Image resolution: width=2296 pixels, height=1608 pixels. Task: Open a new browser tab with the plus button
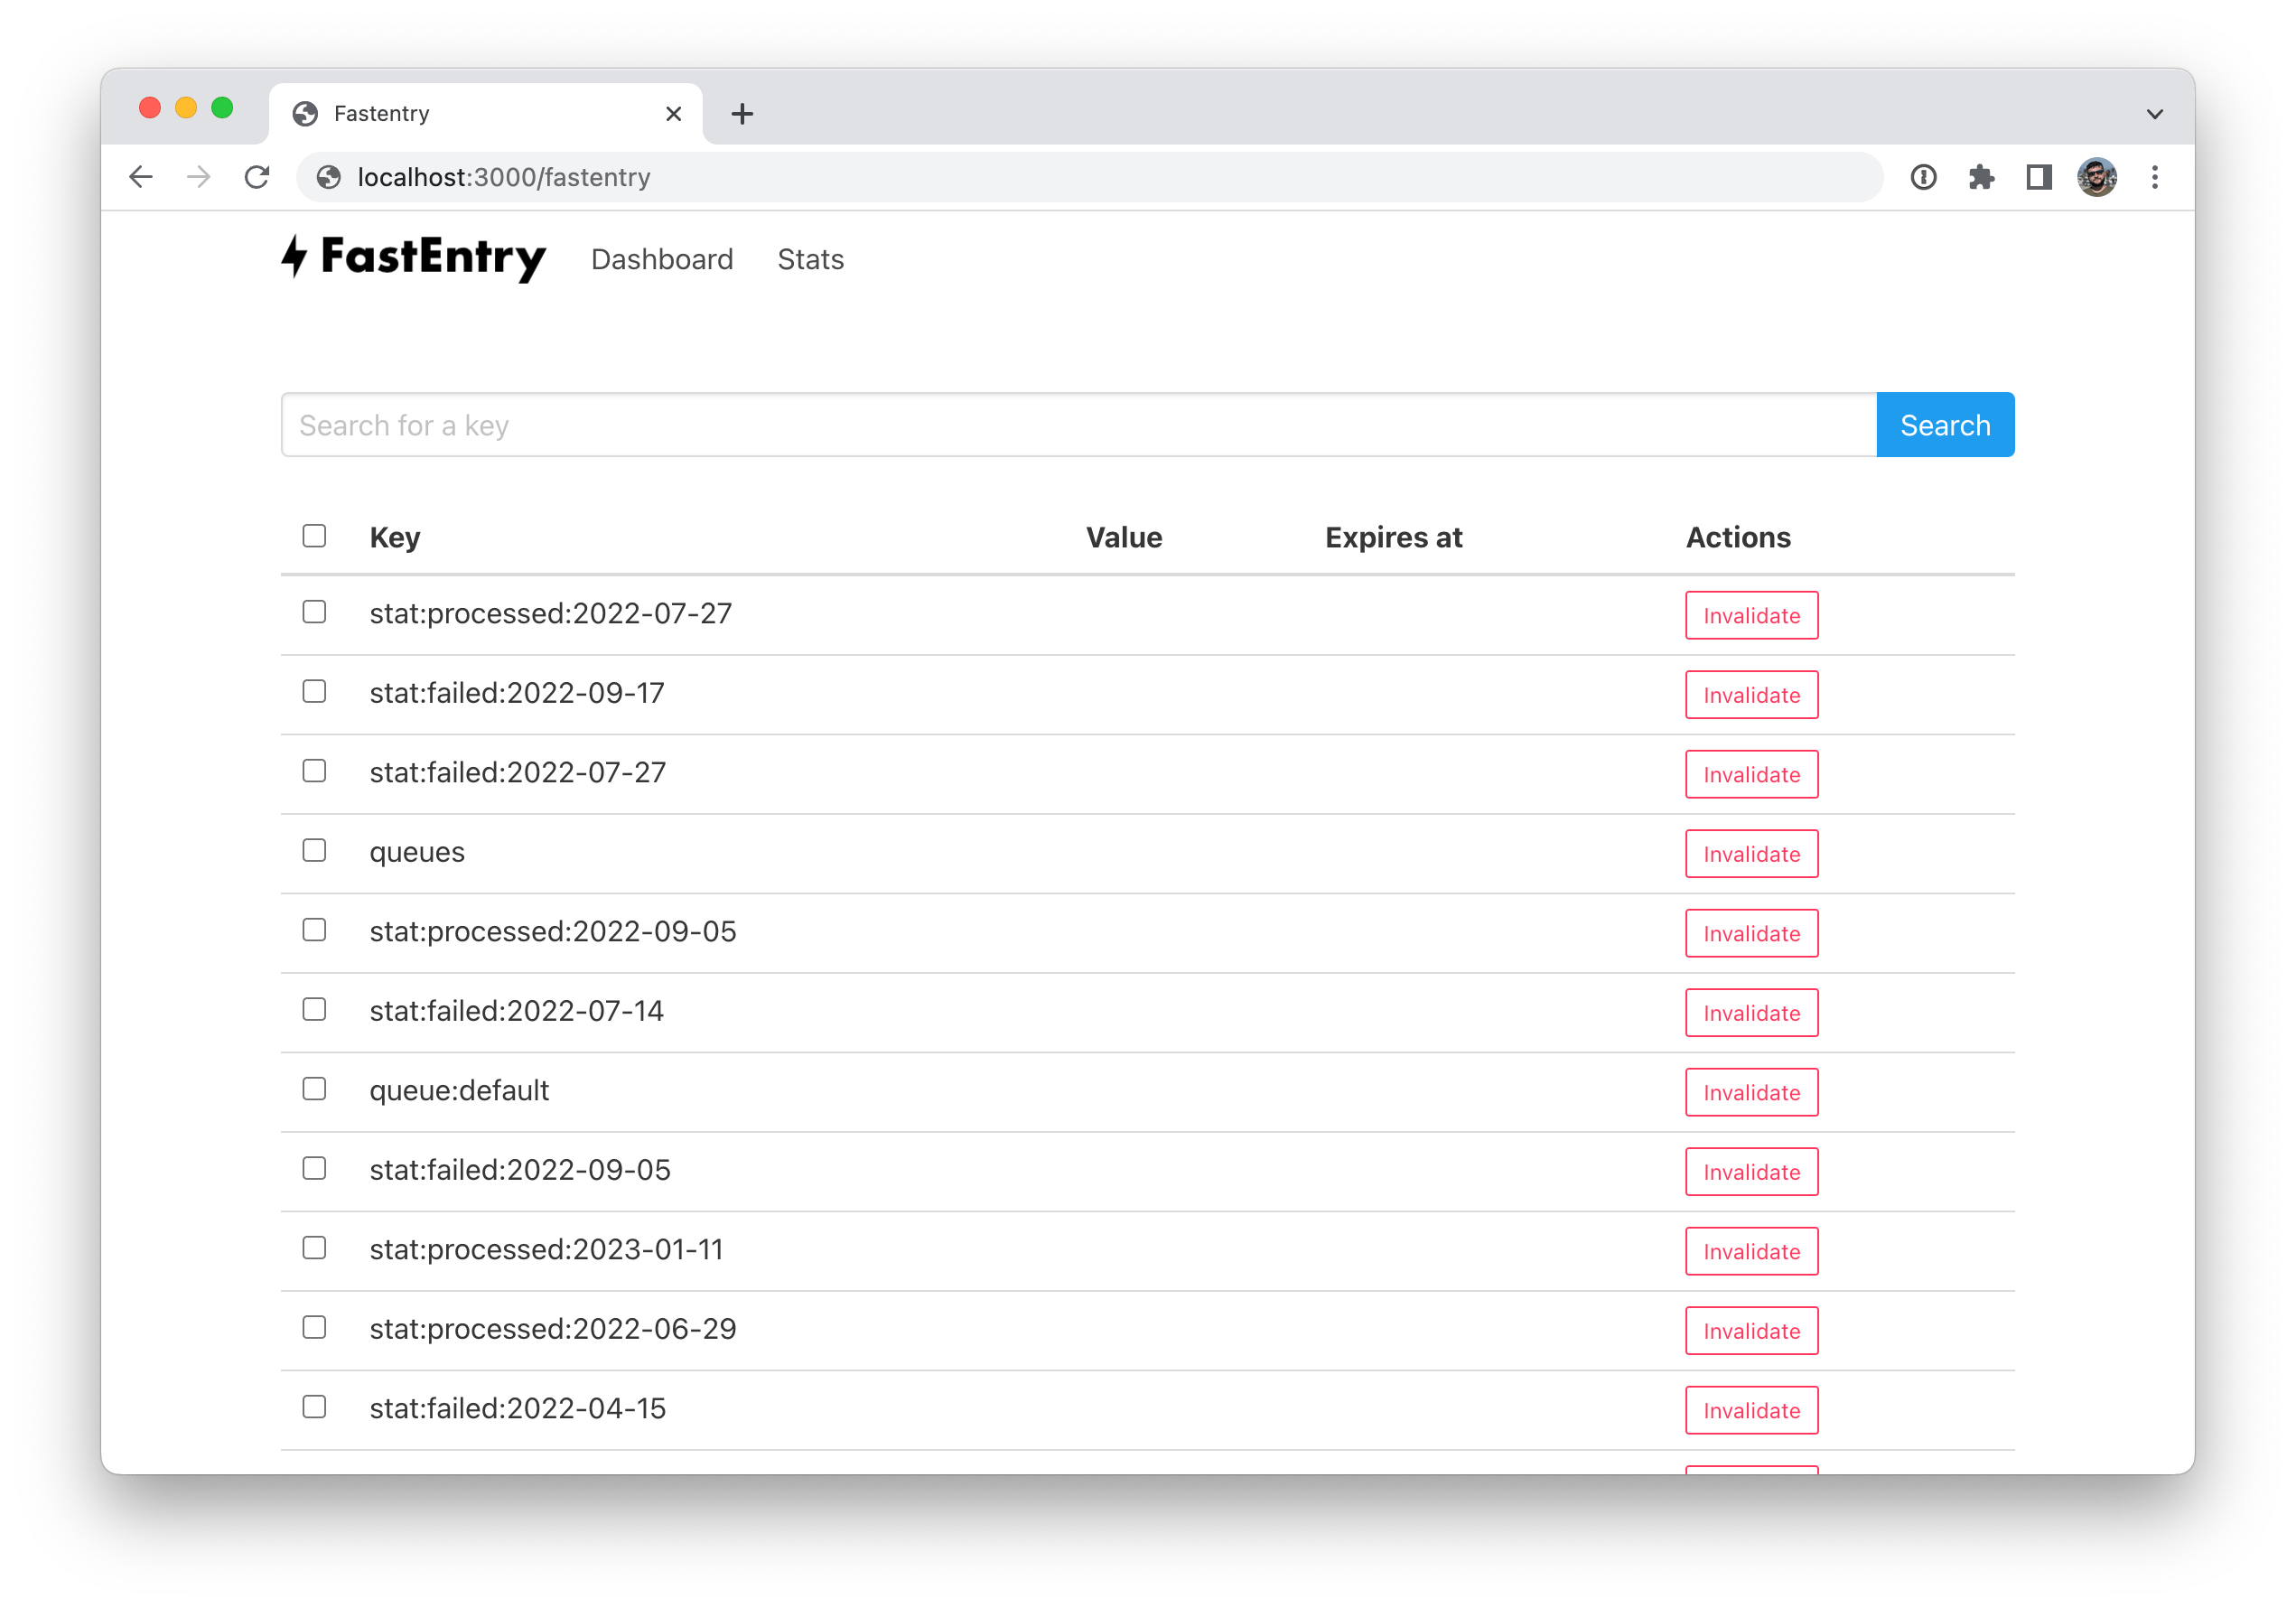click(x=741, y=113)
